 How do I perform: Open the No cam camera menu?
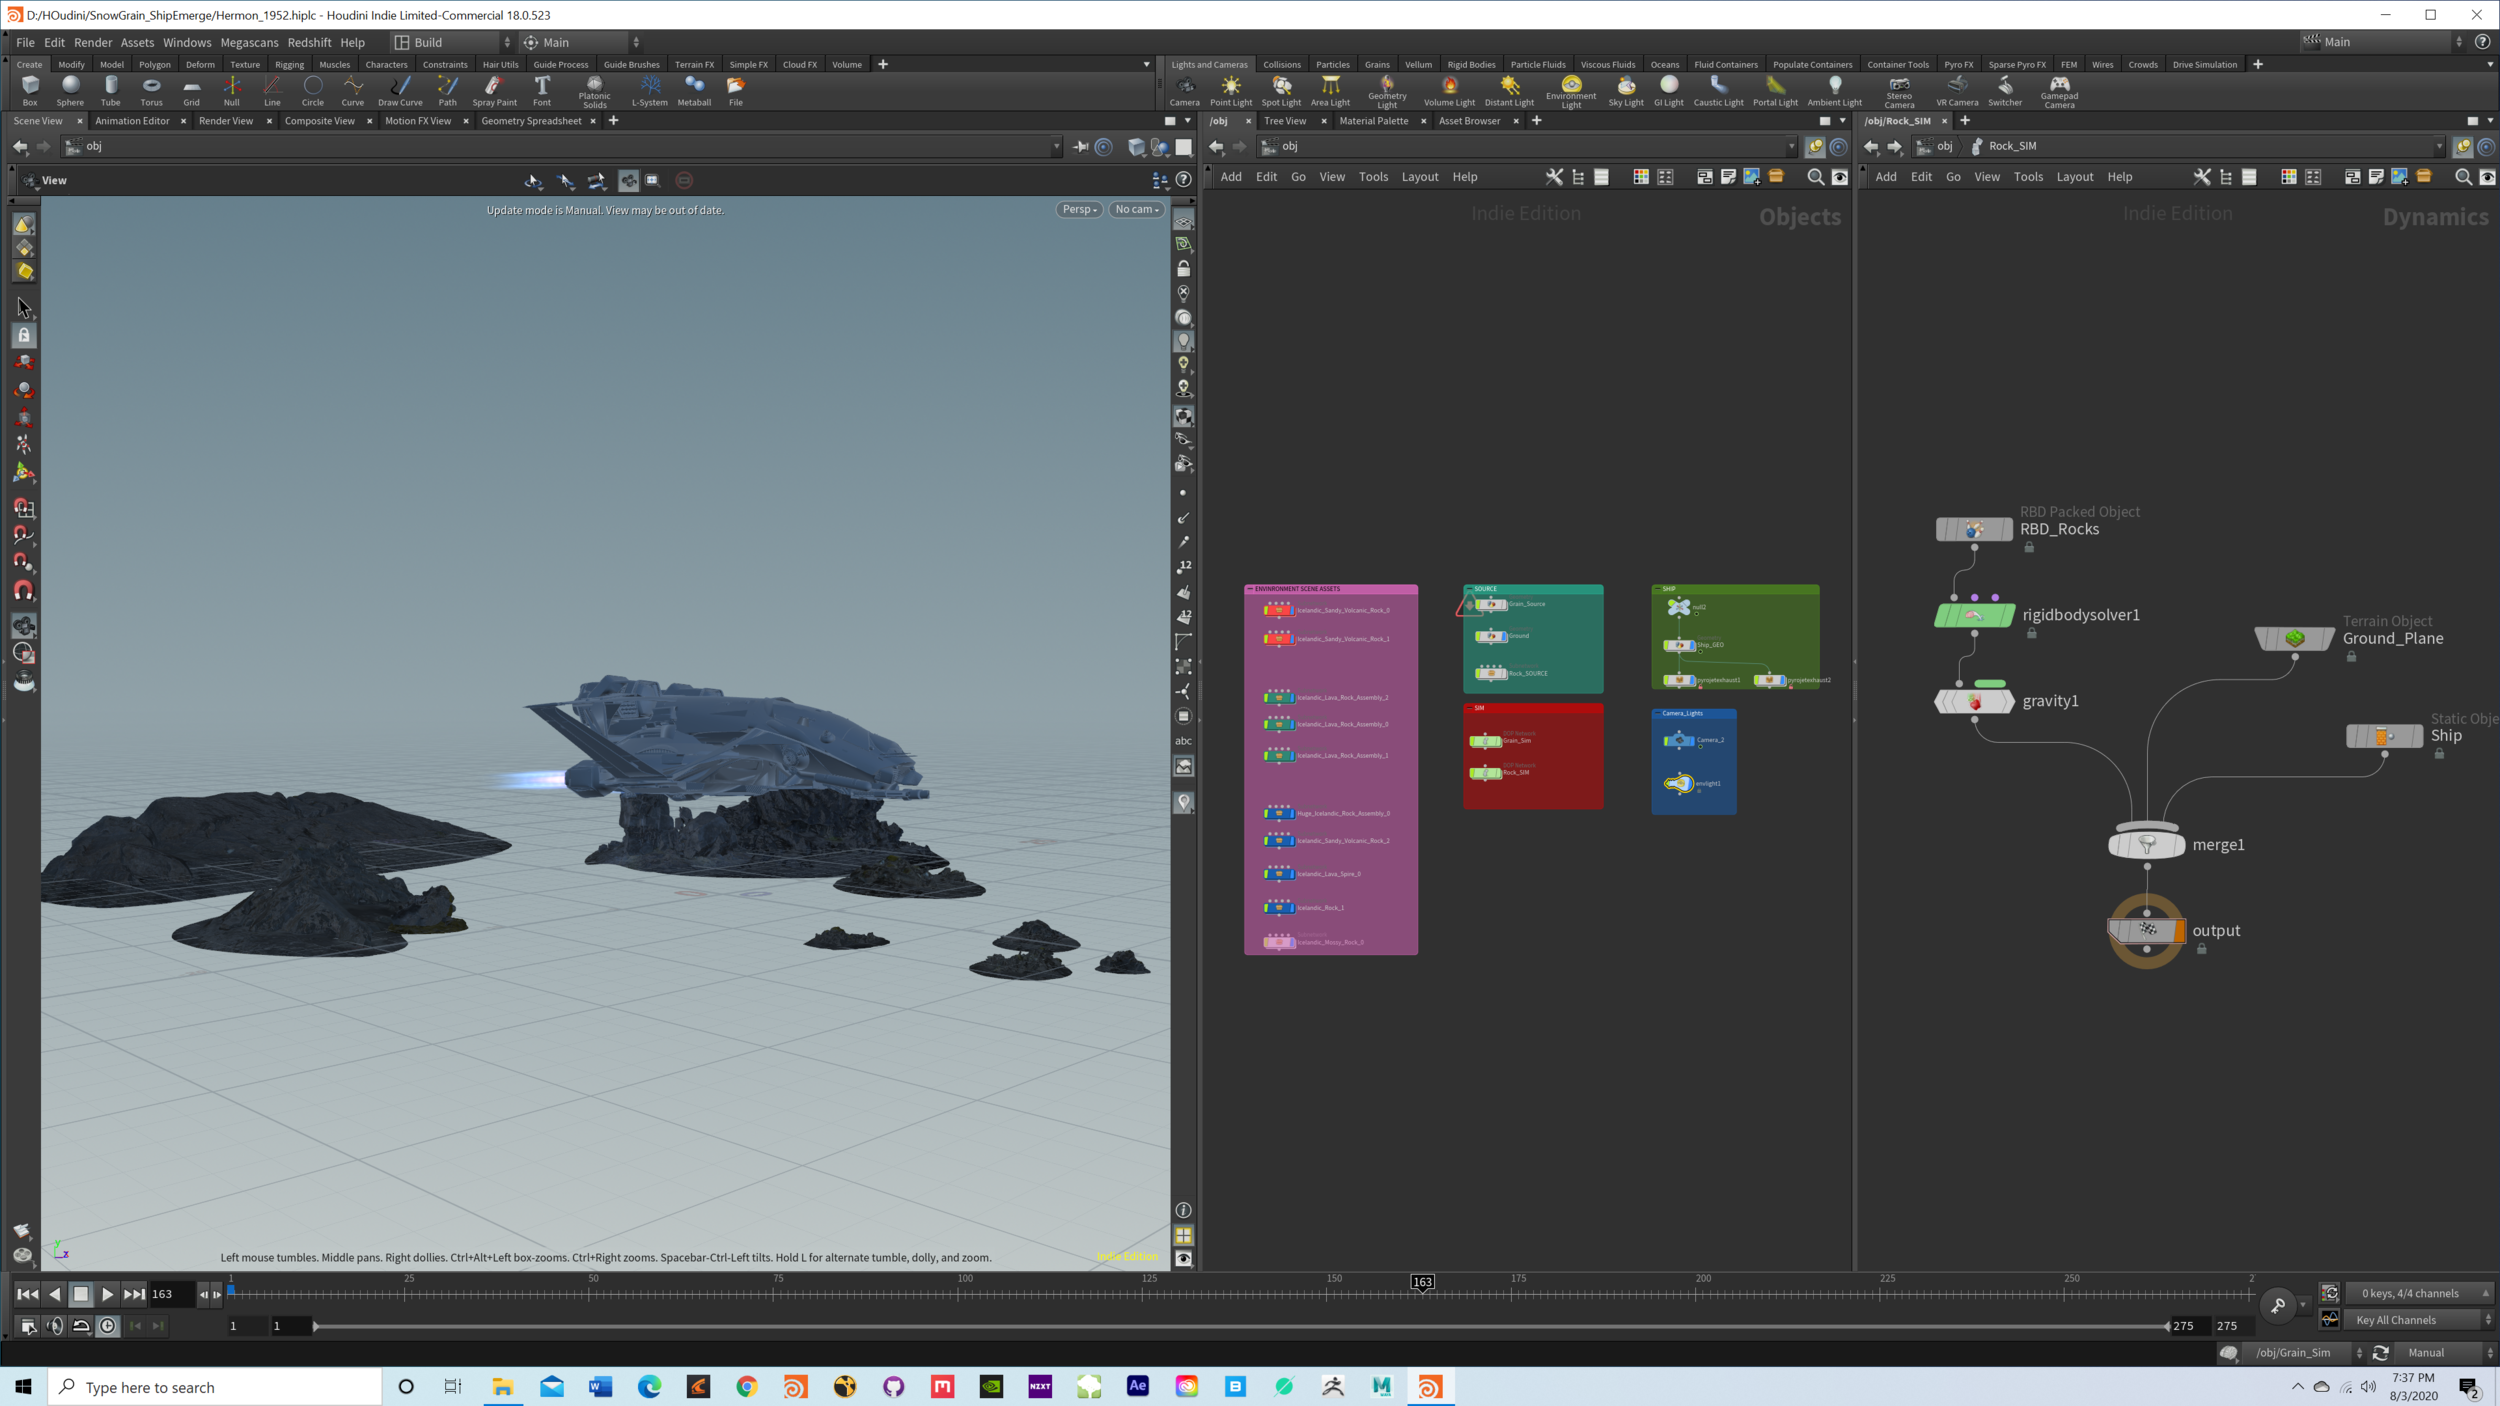[1136, 209]
